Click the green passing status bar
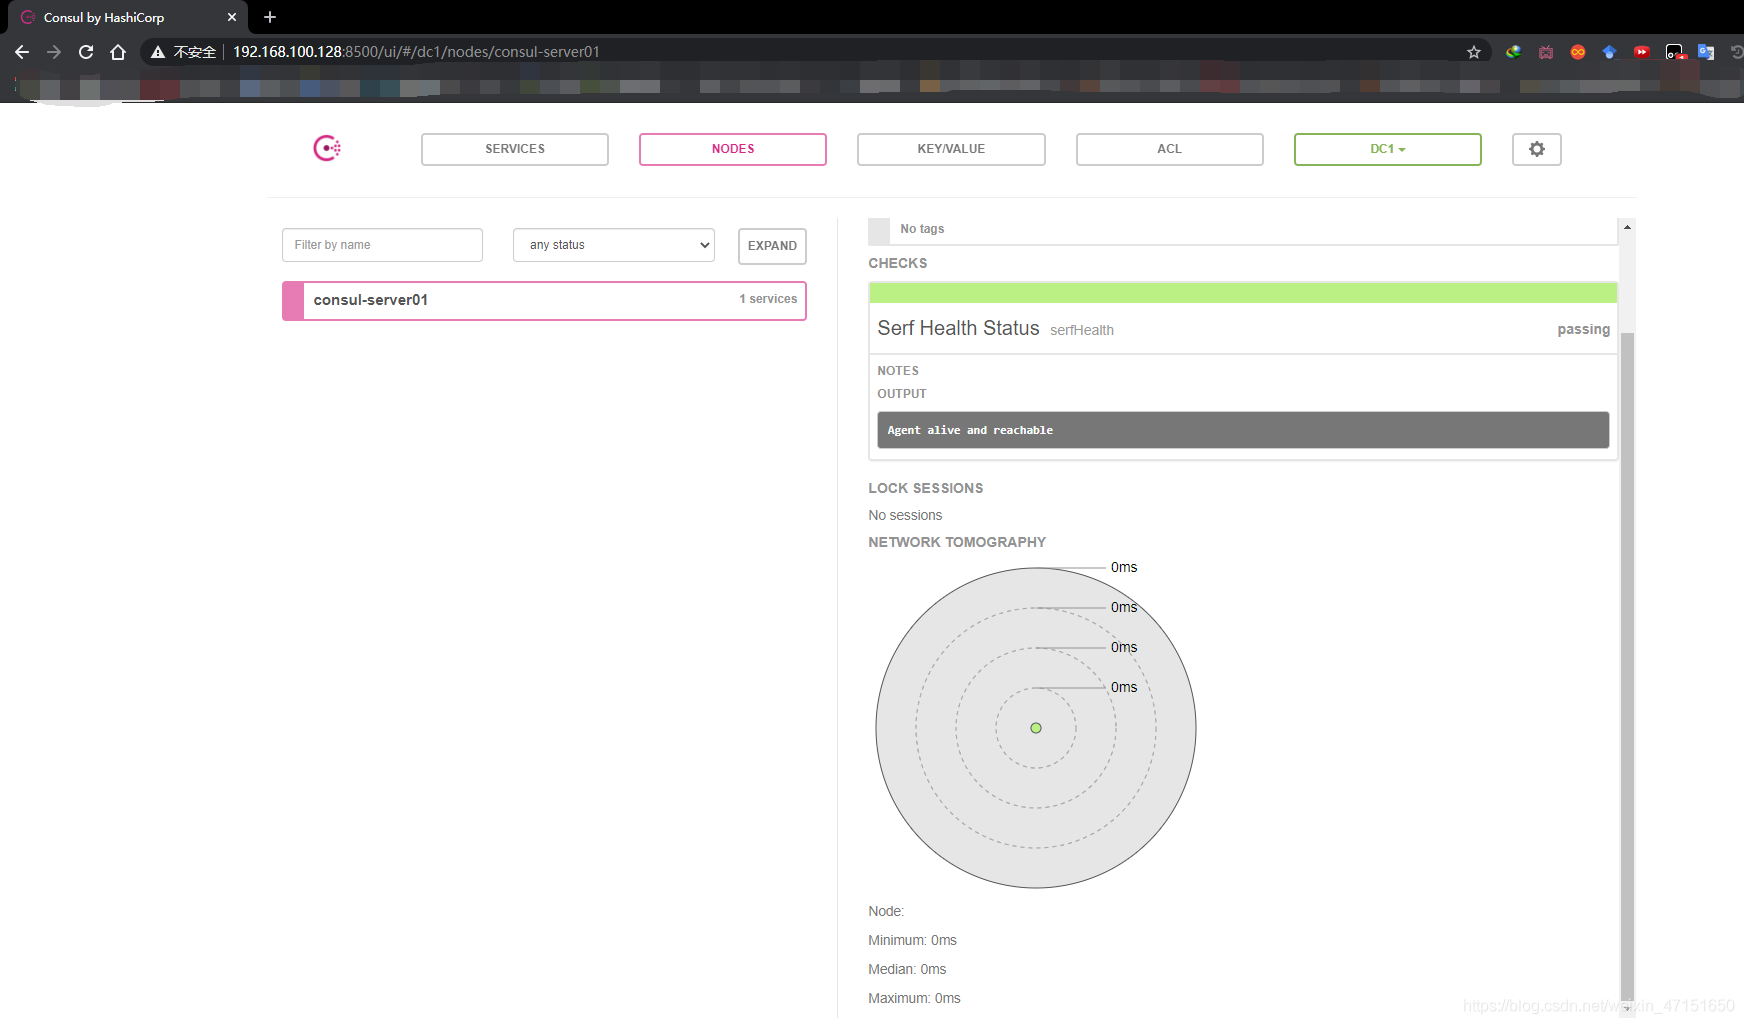Viewport: 1744px width, 1024px height. 1243,292
